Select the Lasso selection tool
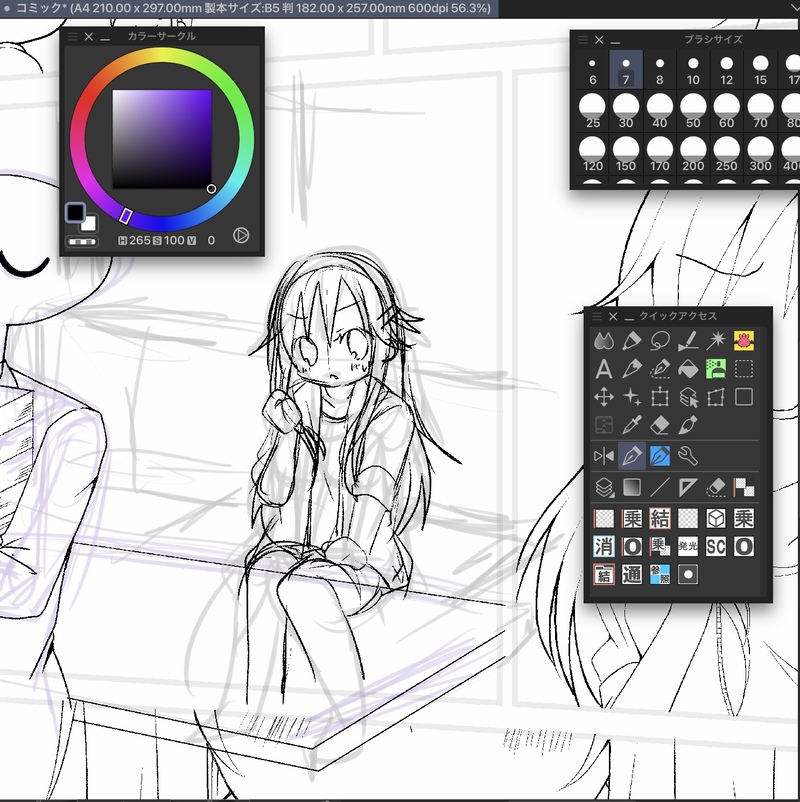Image resolution: width=800 pixels, height=802 pixels. coord(660,341)
